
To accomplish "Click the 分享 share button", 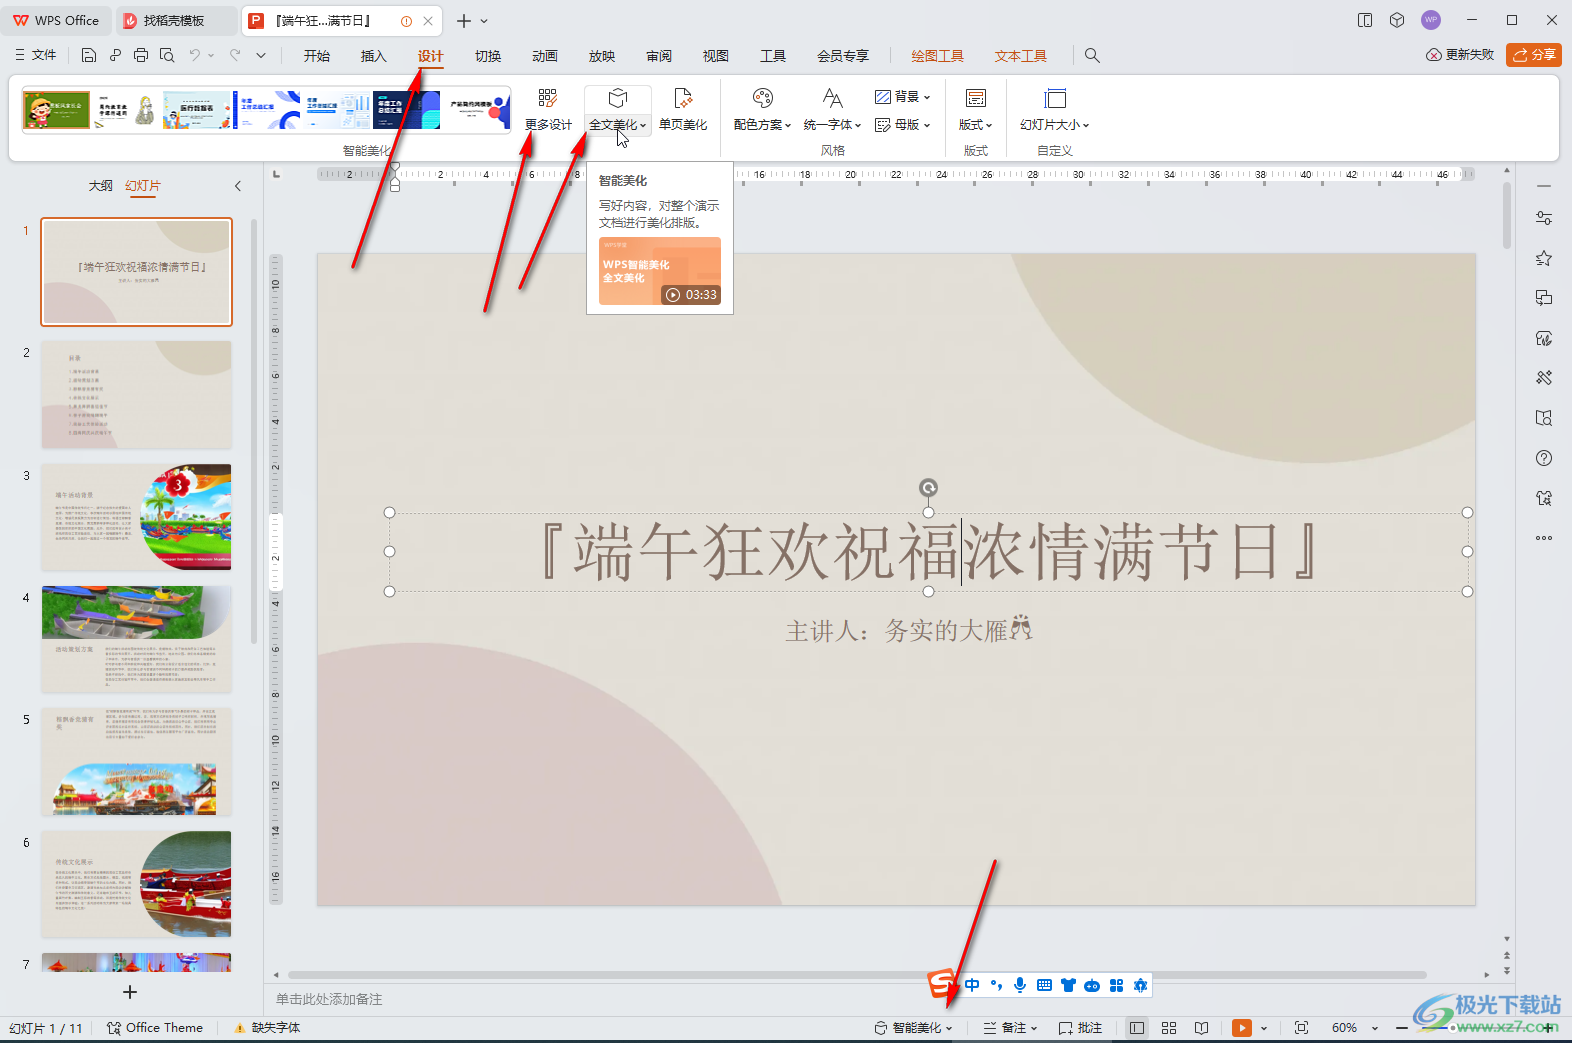I will tap(1534, 55).
